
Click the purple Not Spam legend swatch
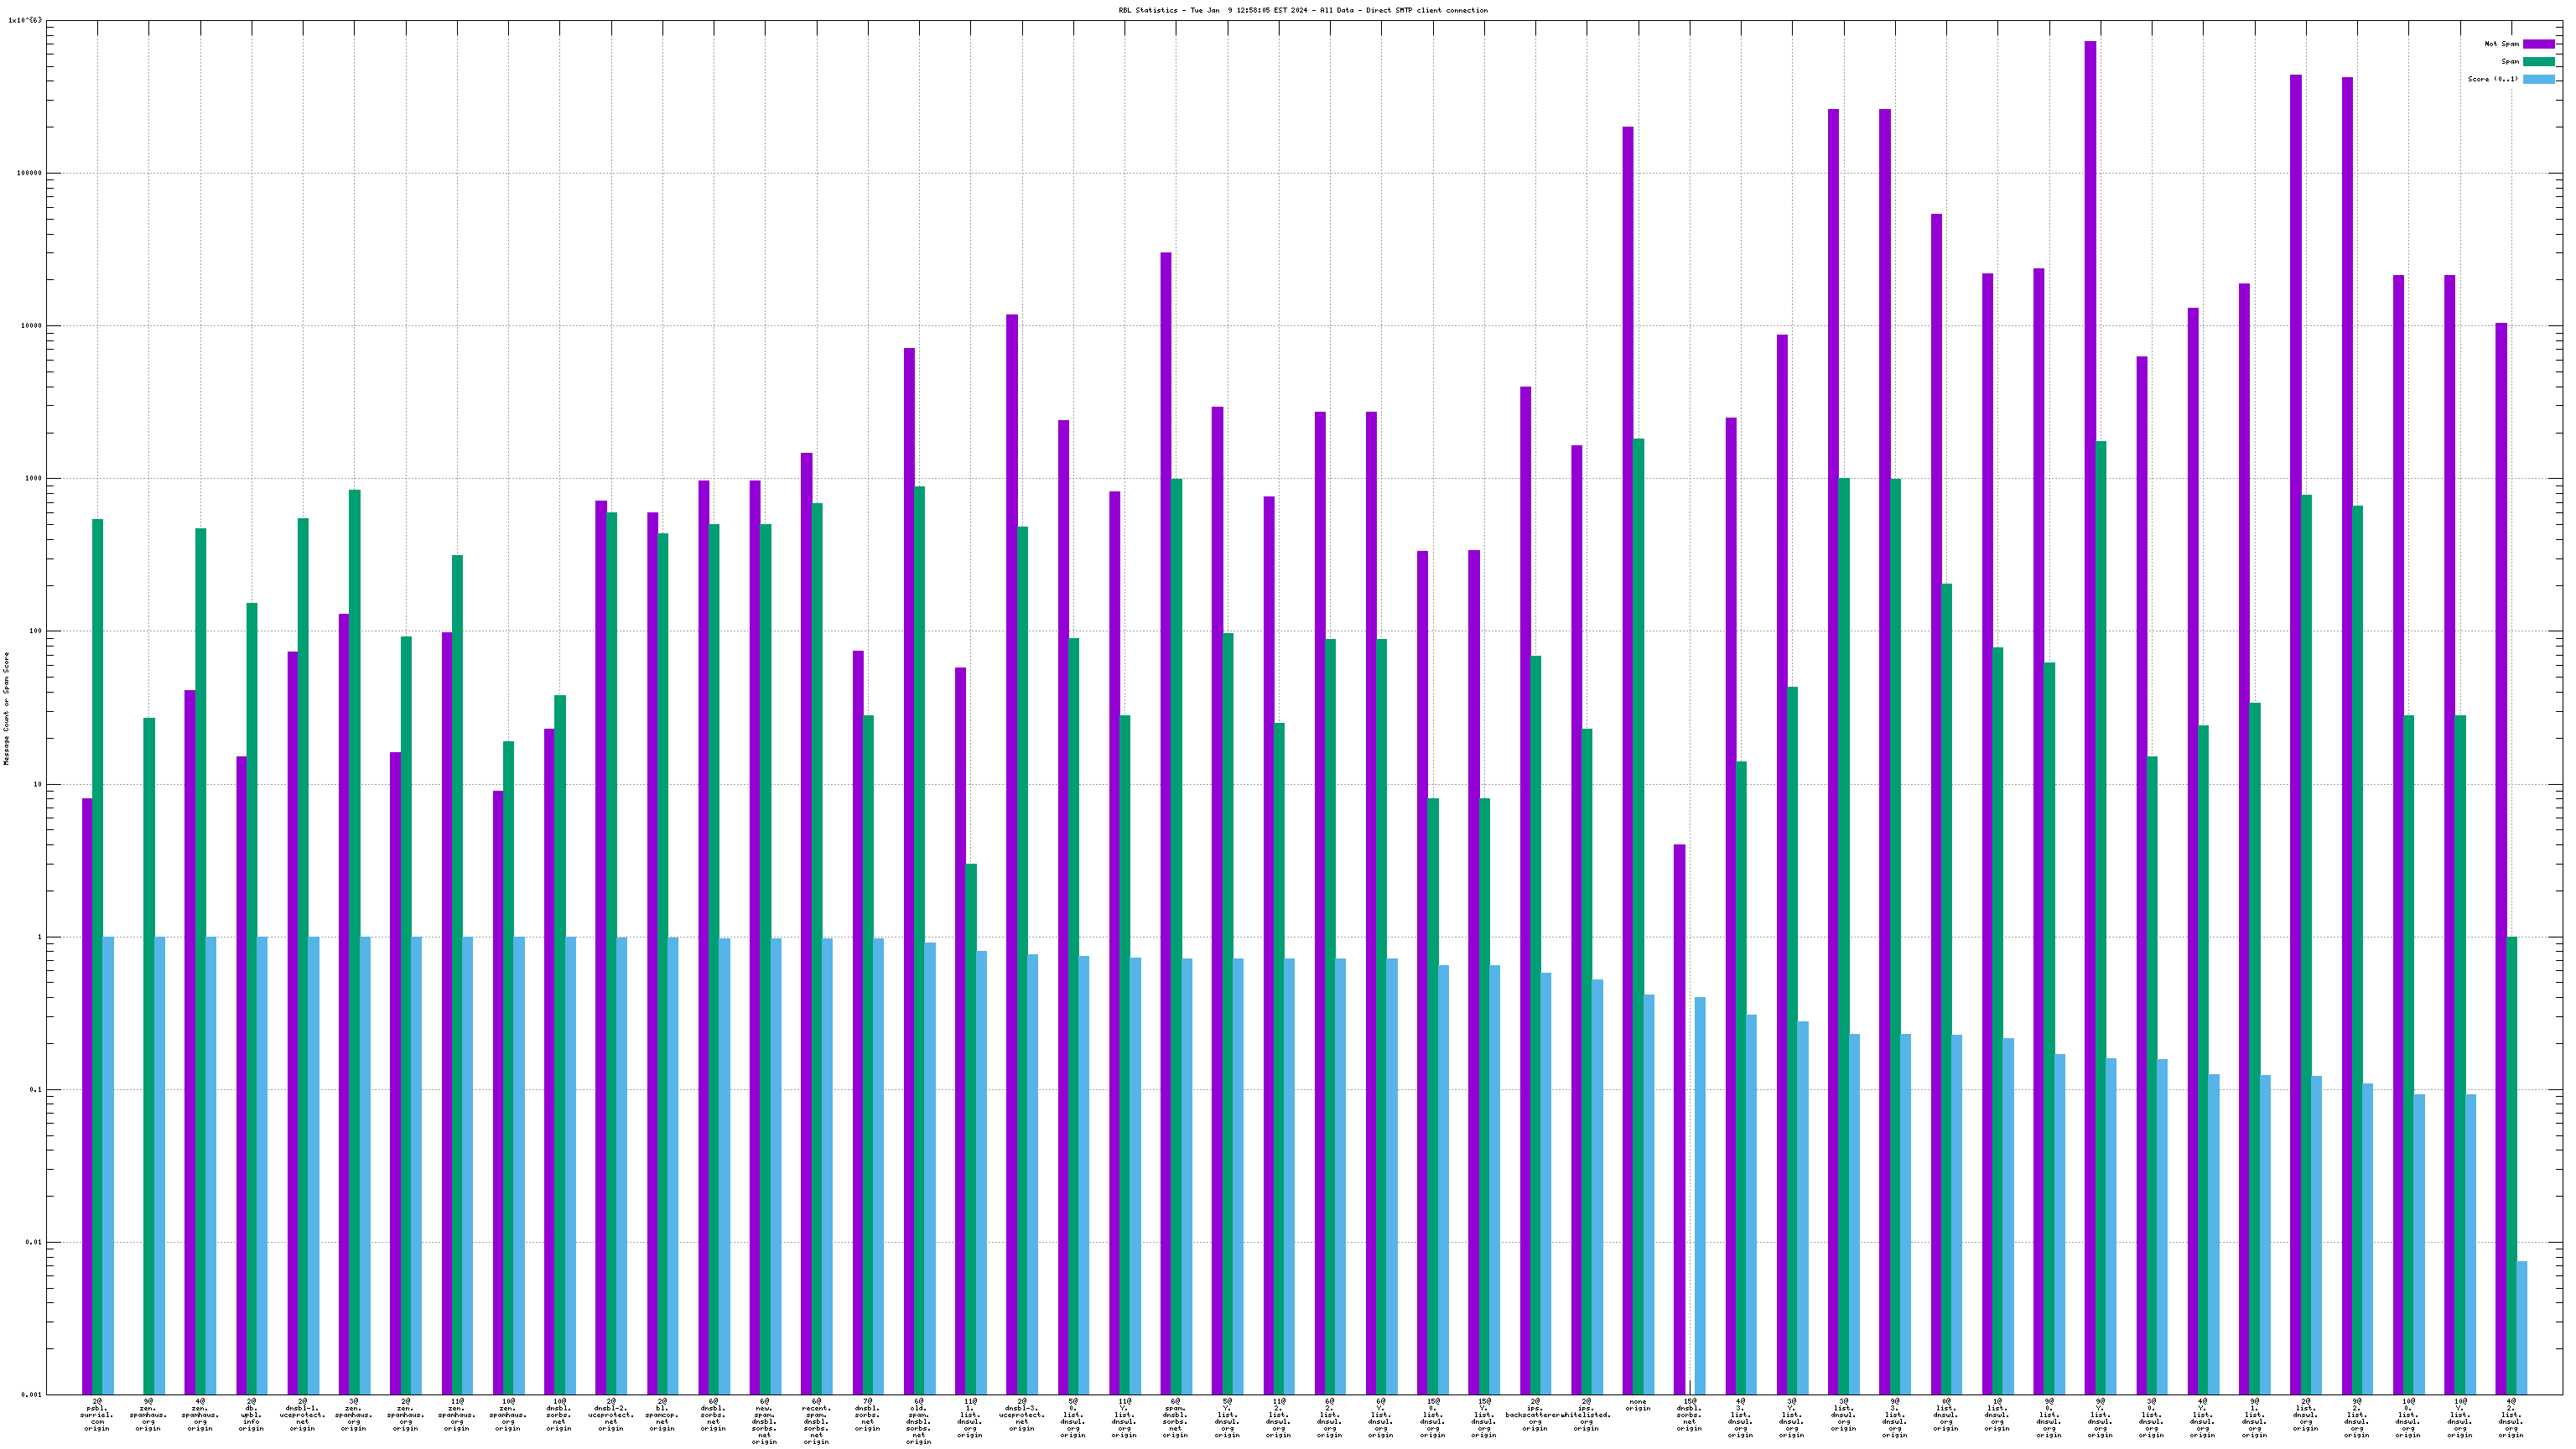2538,44
